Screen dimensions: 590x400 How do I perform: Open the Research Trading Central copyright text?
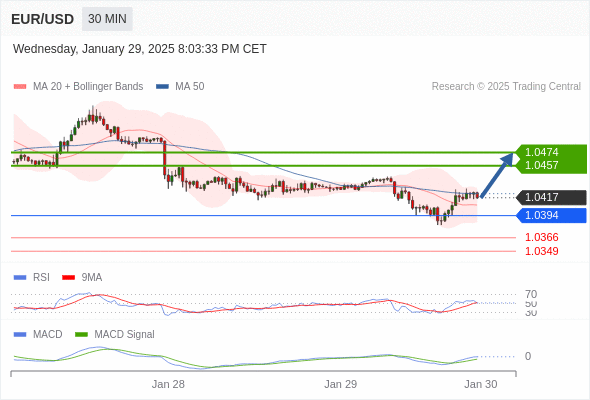pyautogui.click(x=506, y=87)
